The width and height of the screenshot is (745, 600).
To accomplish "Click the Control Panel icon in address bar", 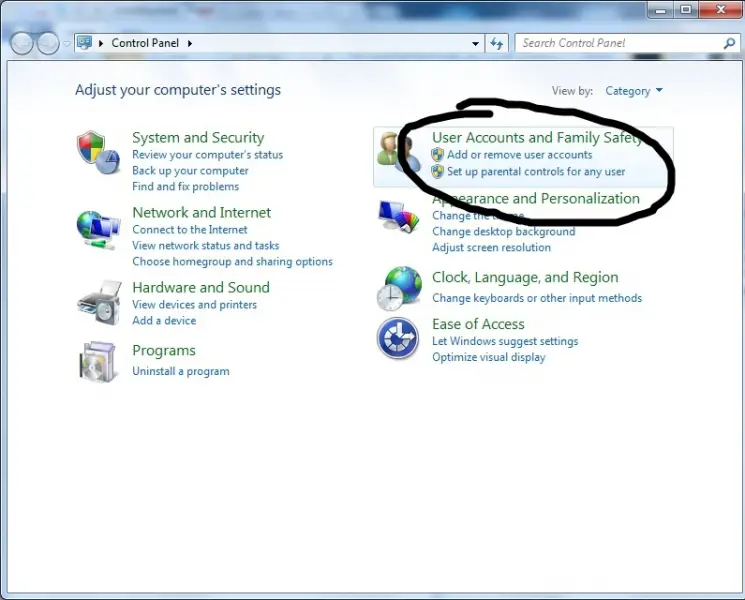I will [x=84, y=43].
